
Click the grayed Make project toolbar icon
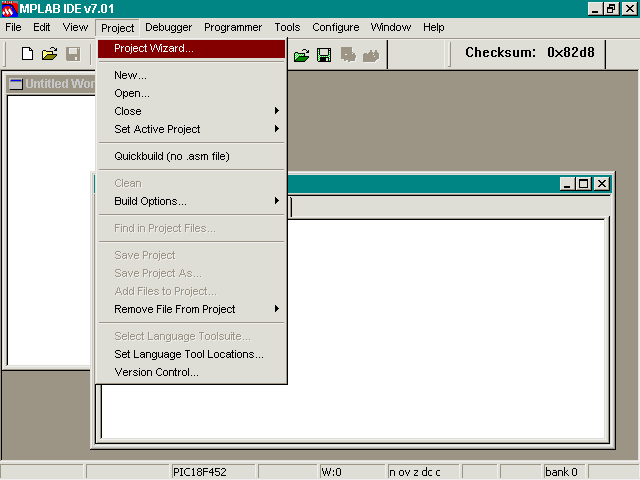coord(371,56)
